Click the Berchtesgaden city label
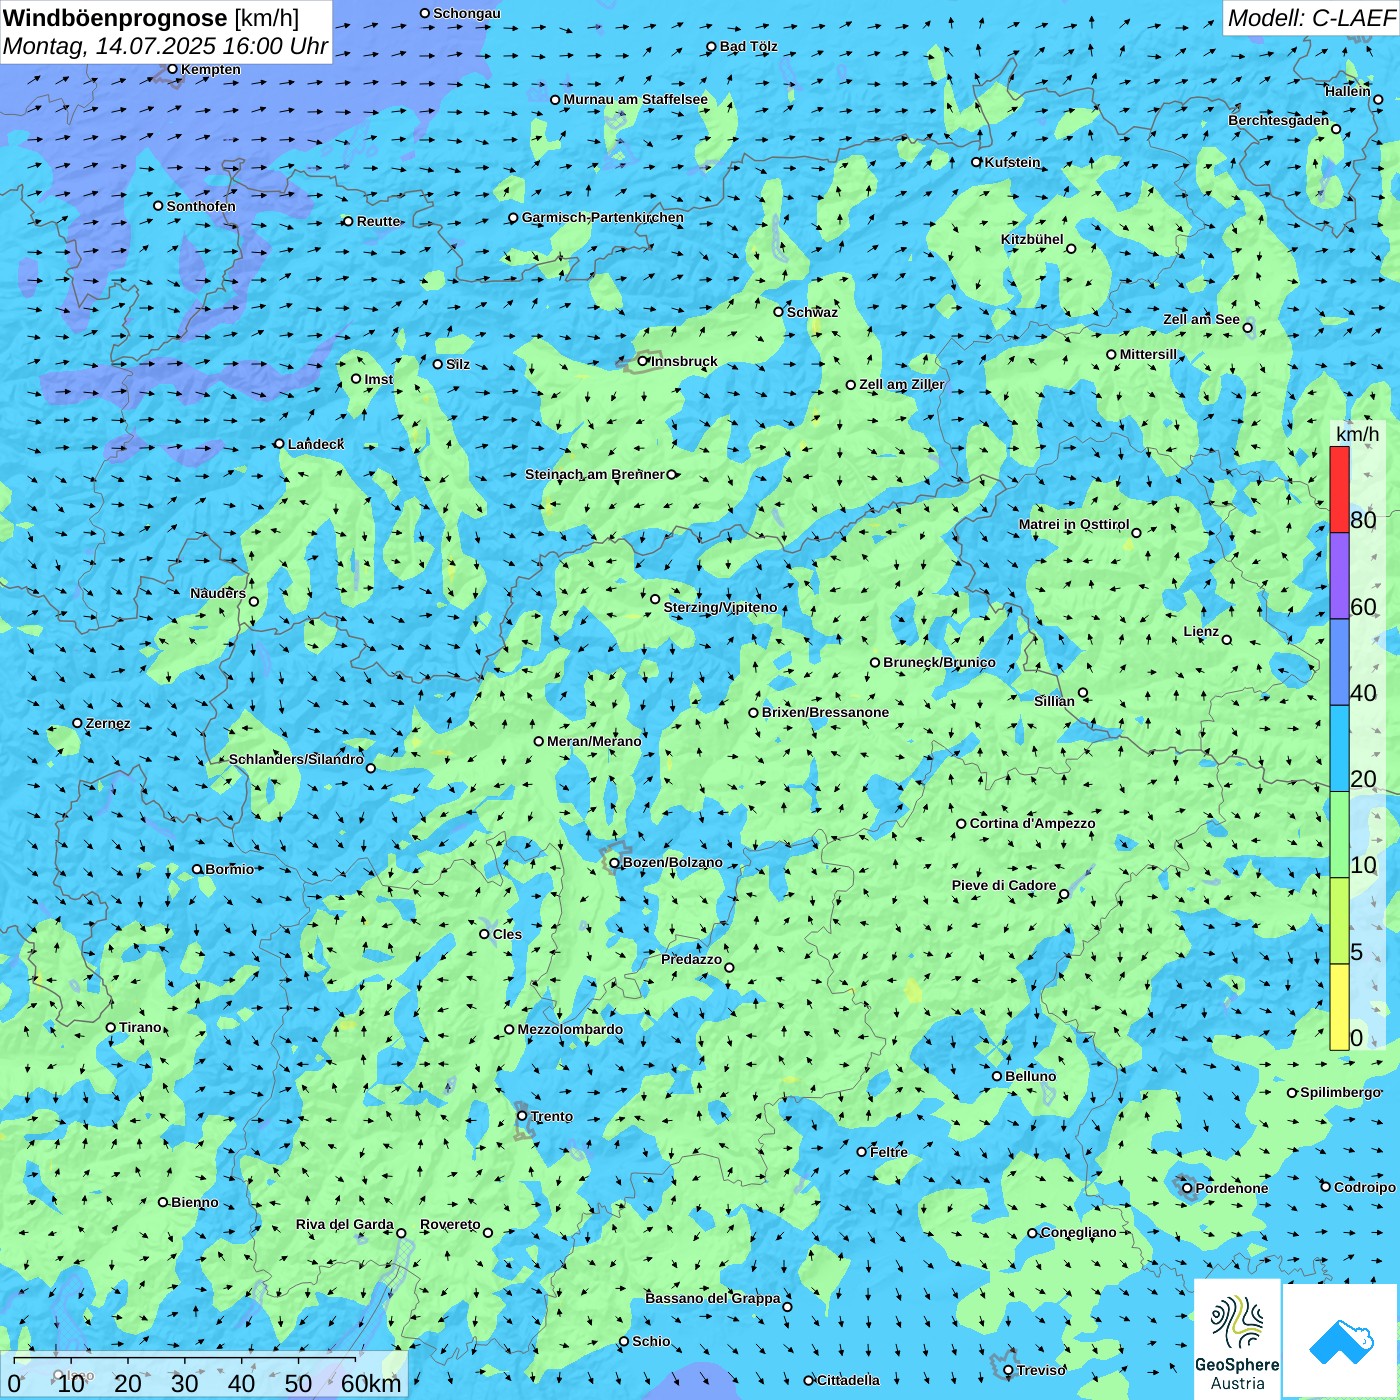Screen dimensions: 1400x1400 [x=1279, y=120]
